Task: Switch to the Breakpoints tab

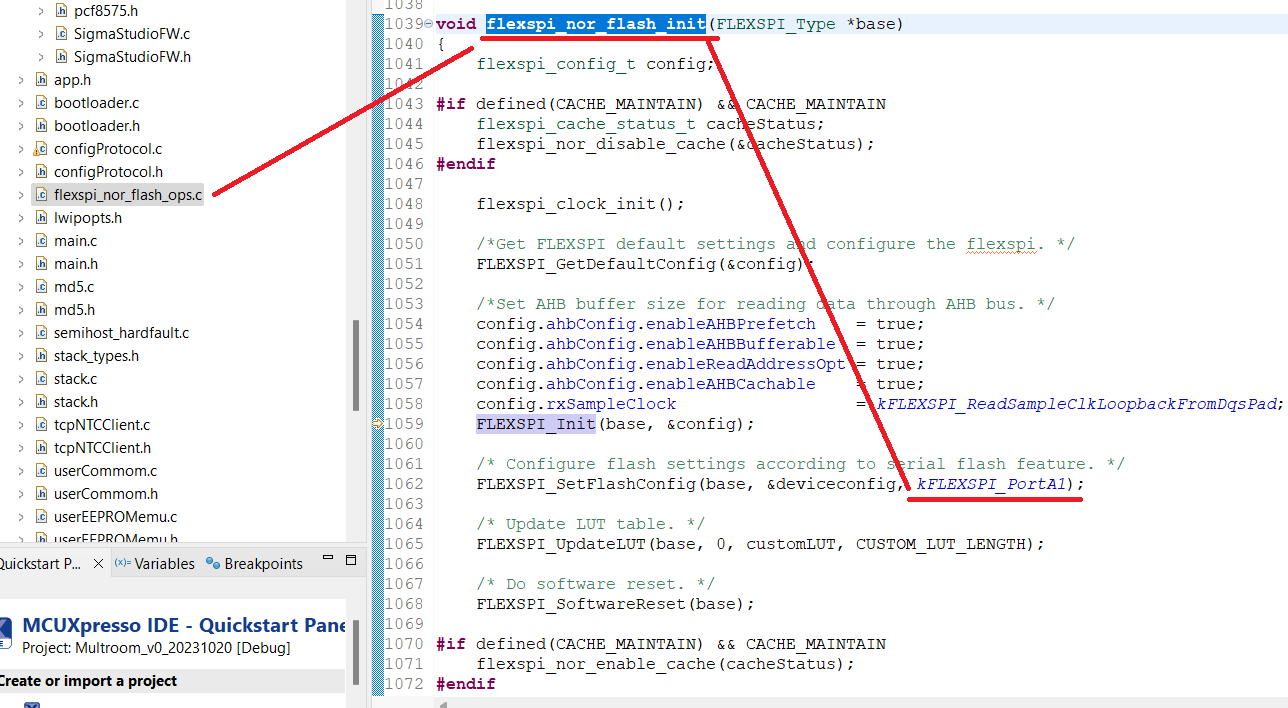Action: click(265, 563)
